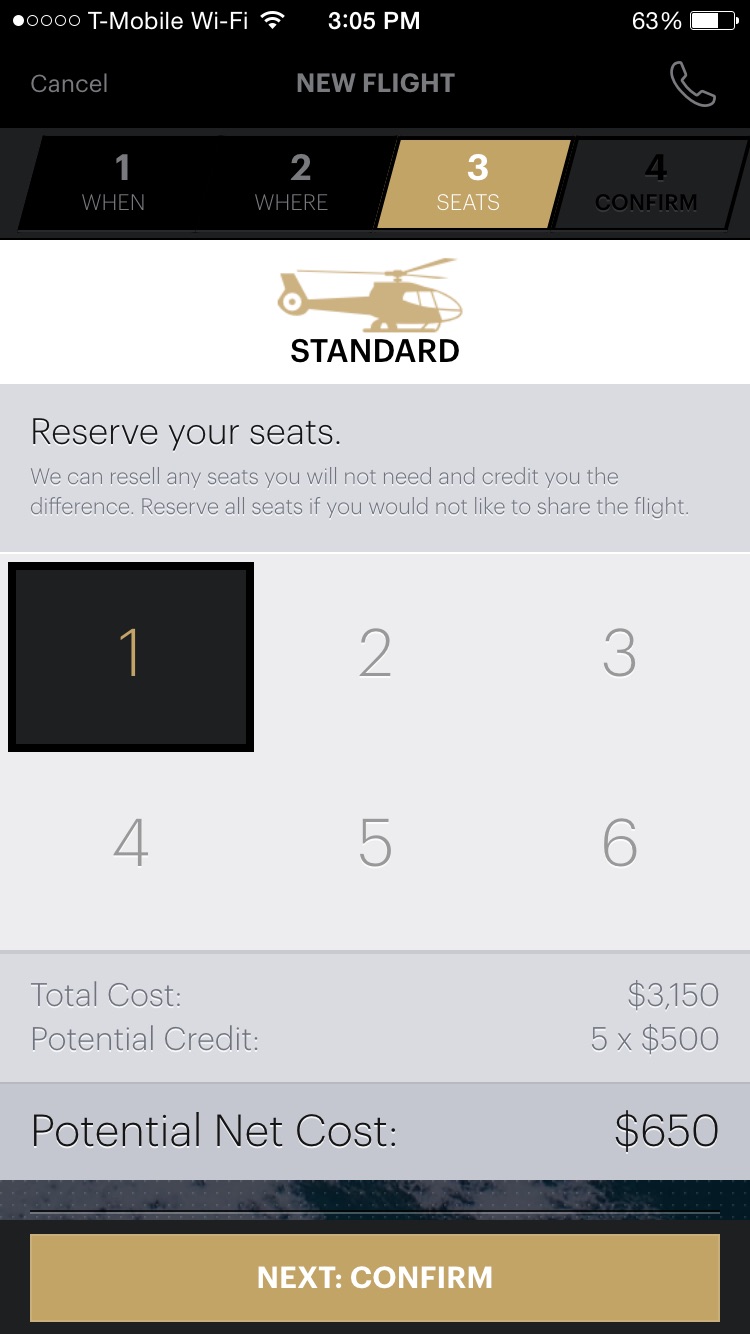This screenshot has height=1334, width=750.
Task: Deselect seat number 1
Action: [131, 656]
